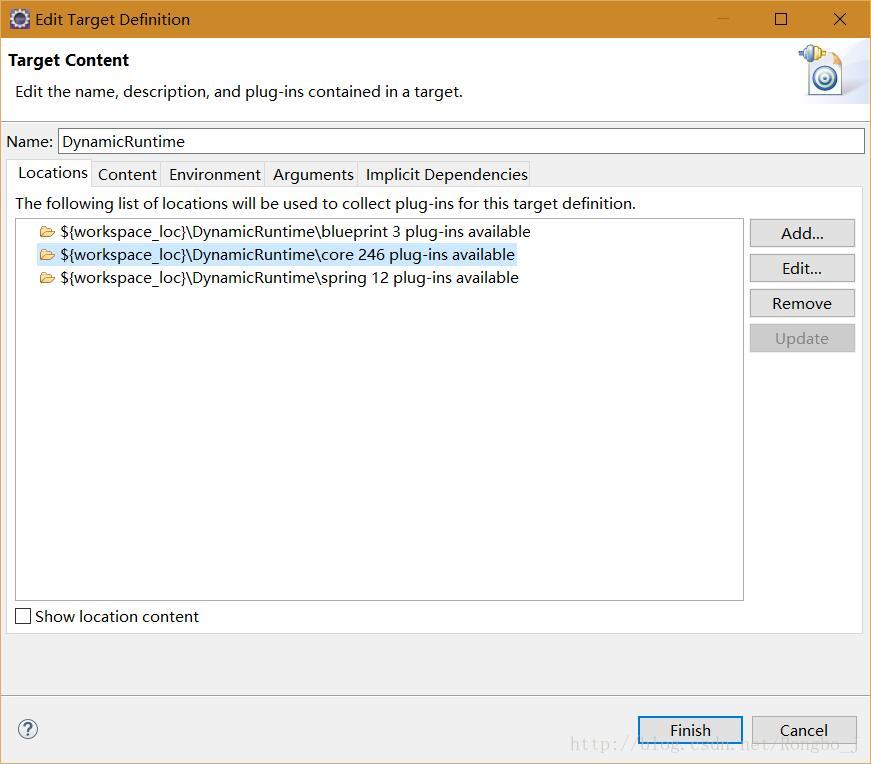This screenshot has width=871, height=764.
Task: Click the core location folder icon
Action: [47, 255]
